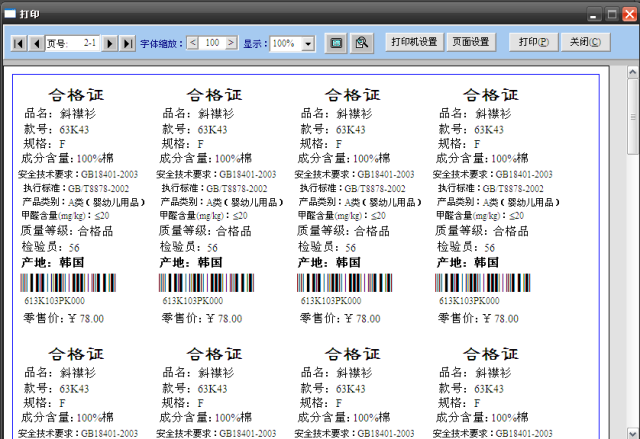Go to the first page
The height and width of the screenshot is (439, 640).
tap(18, 44)
